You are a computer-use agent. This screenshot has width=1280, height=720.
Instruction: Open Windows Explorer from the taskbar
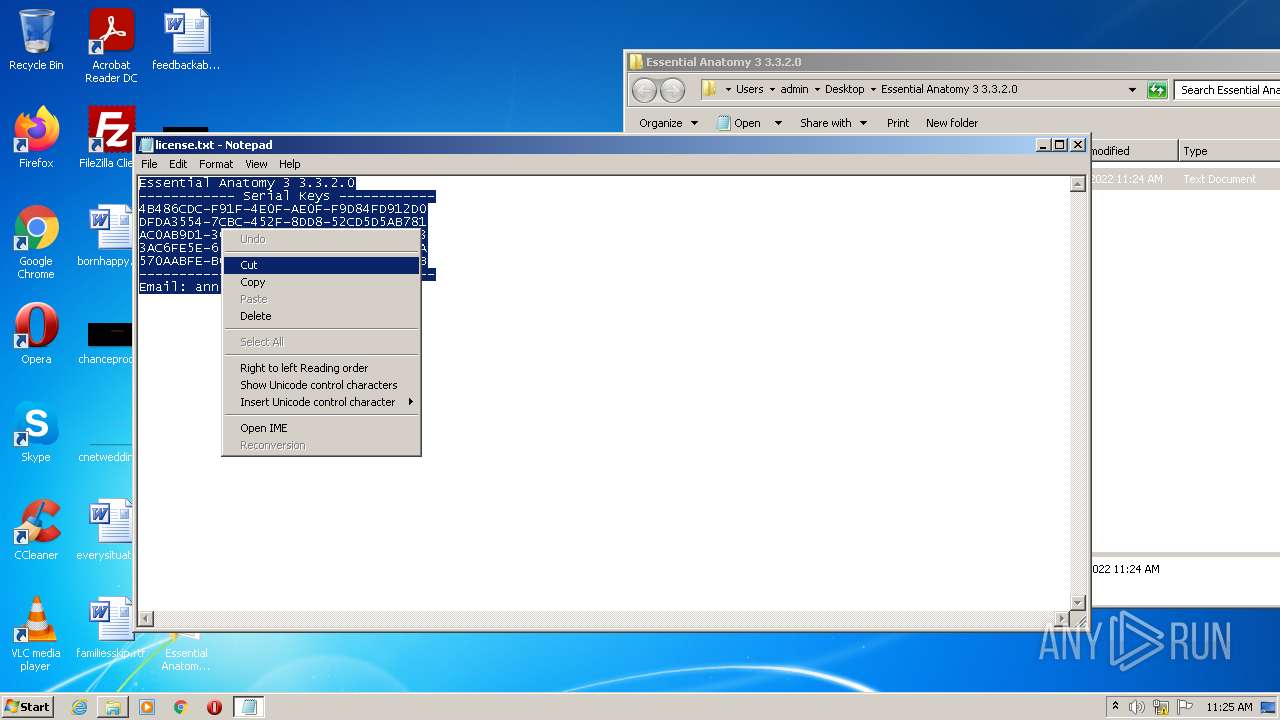pos(113,707)
